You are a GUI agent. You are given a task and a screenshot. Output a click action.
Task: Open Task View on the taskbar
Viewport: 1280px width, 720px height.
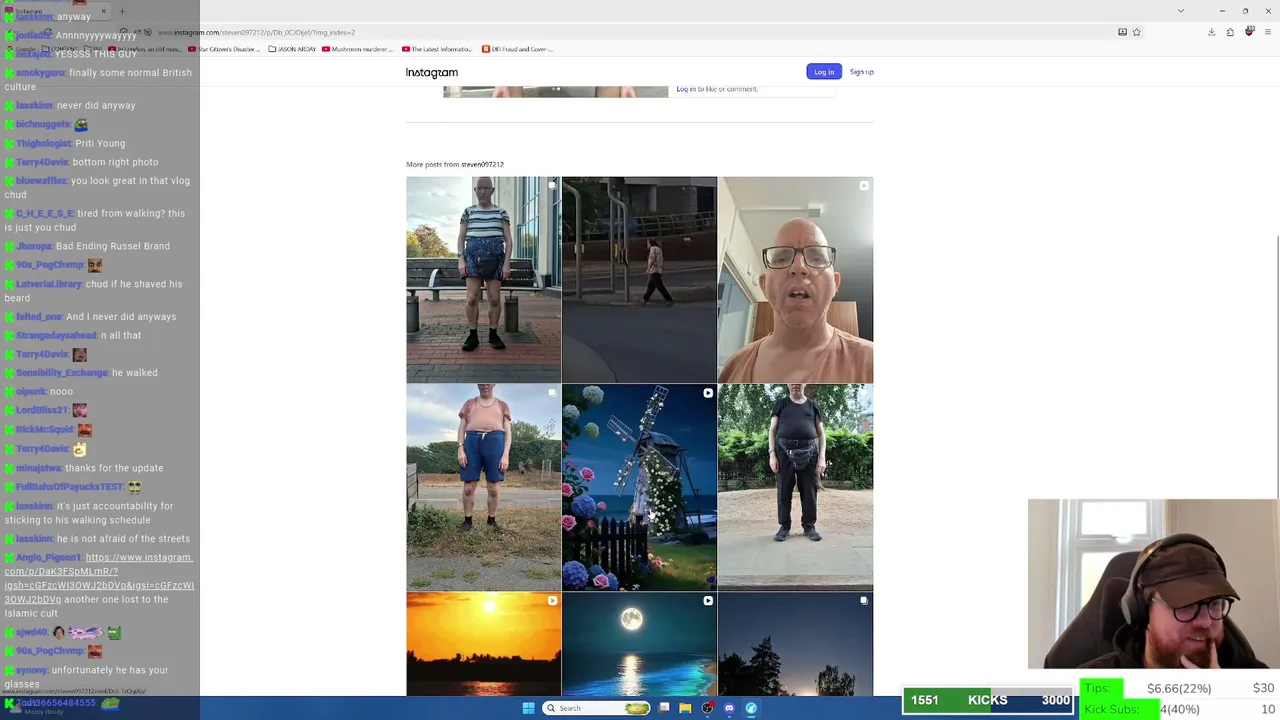663,708
